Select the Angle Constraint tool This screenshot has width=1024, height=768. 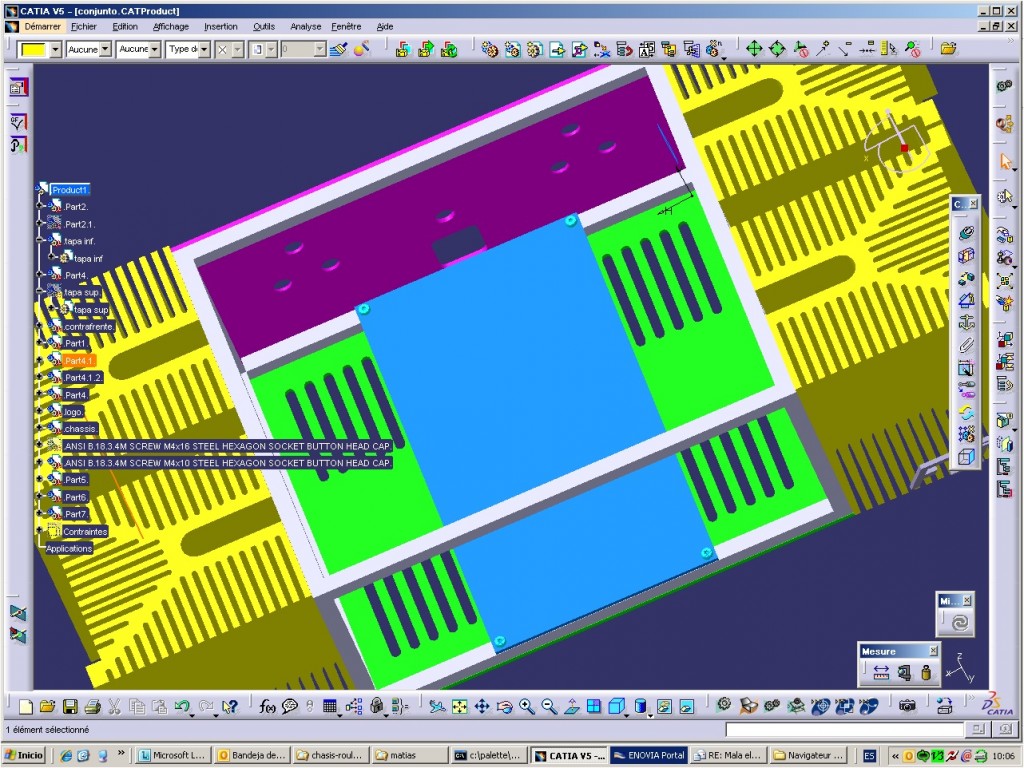(x=967, y=300)
